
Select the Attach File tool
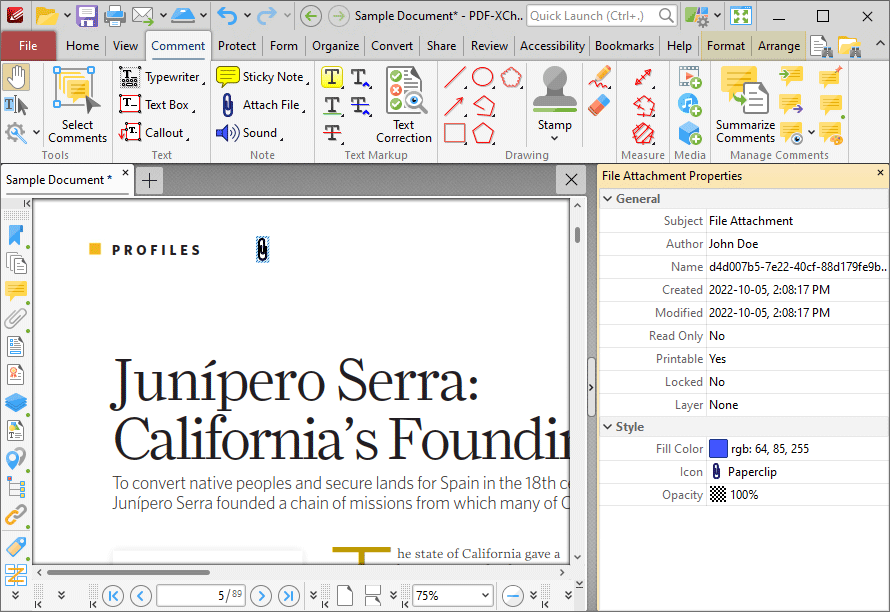coord(262,104)
